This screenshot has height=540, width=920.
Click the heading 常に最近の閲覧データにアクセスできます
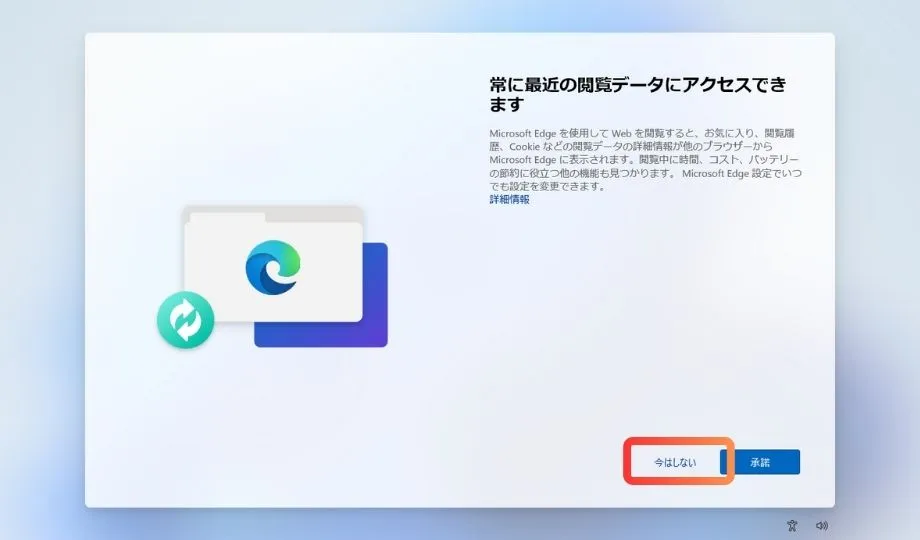coord(638,94)
